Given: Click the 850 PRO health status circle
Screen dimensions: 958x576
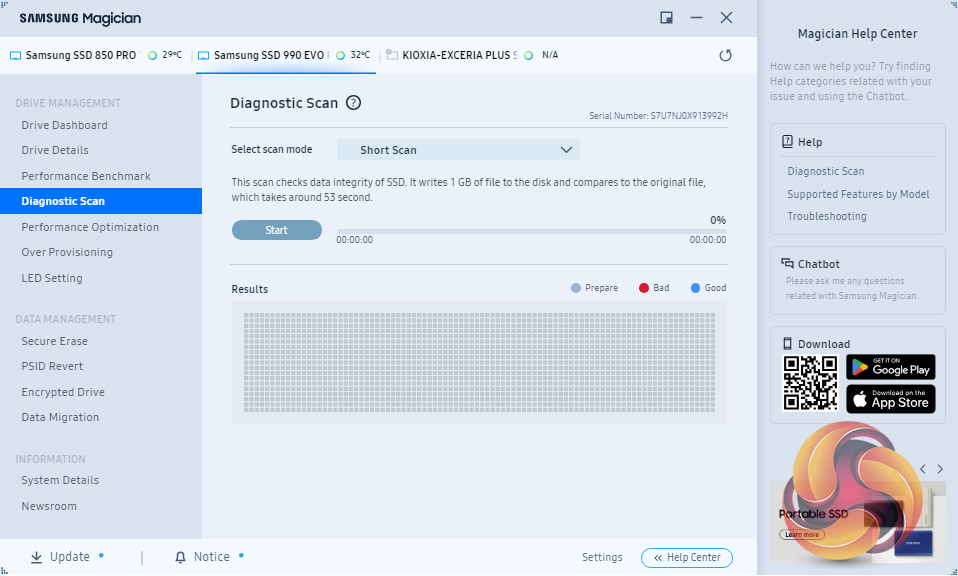Looking at the screenshot, I should pyautogui.click(x=153, y=56).
